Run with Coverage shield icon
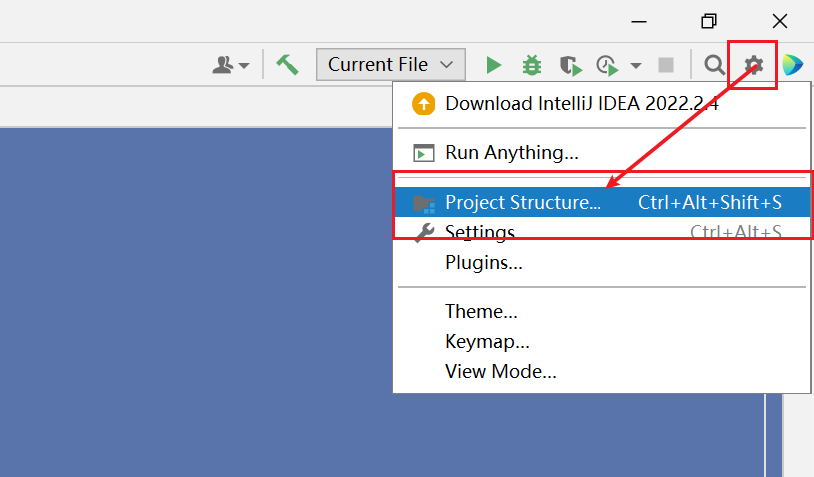 (x=571, y=65)
